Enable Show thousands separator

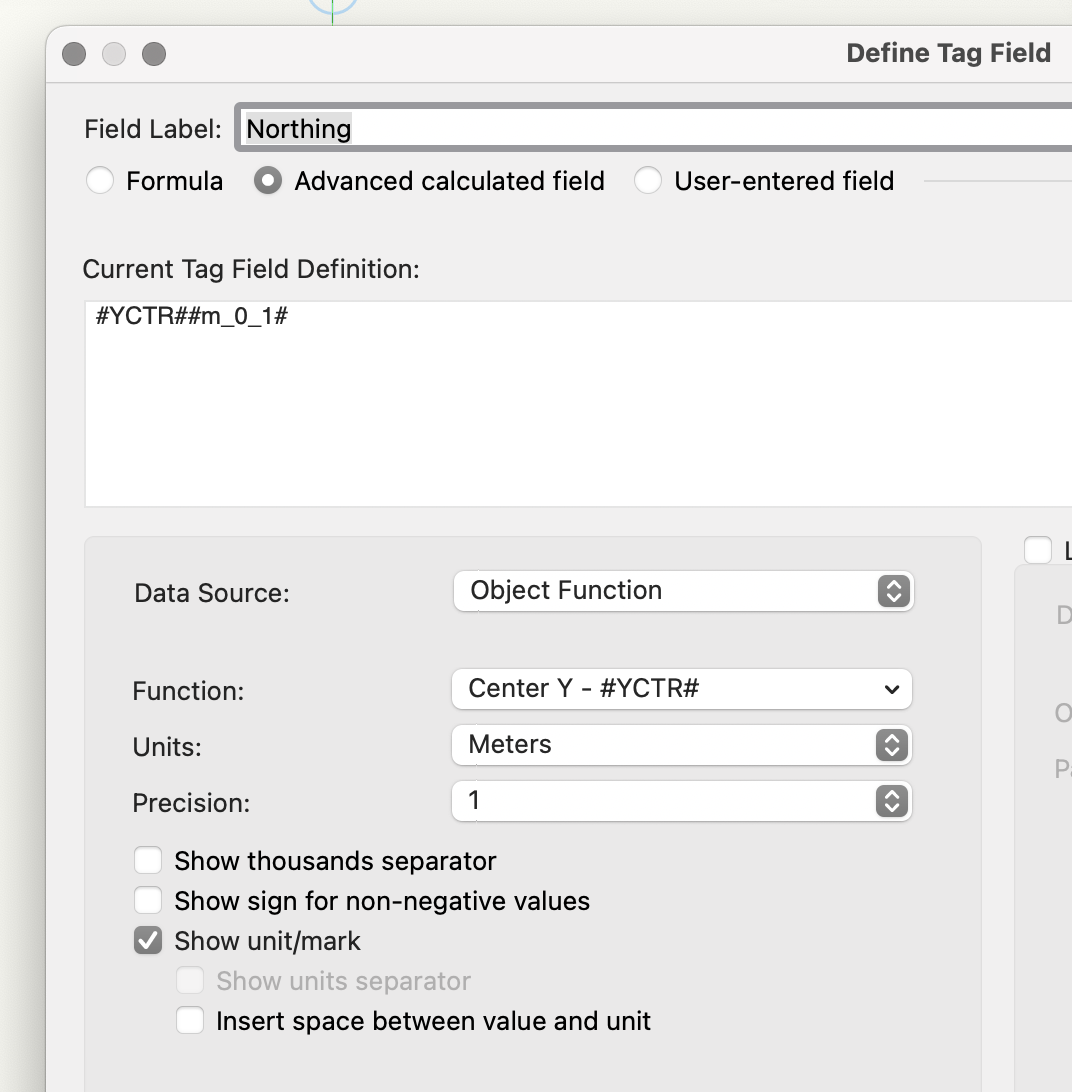click(x=148, y=861)
